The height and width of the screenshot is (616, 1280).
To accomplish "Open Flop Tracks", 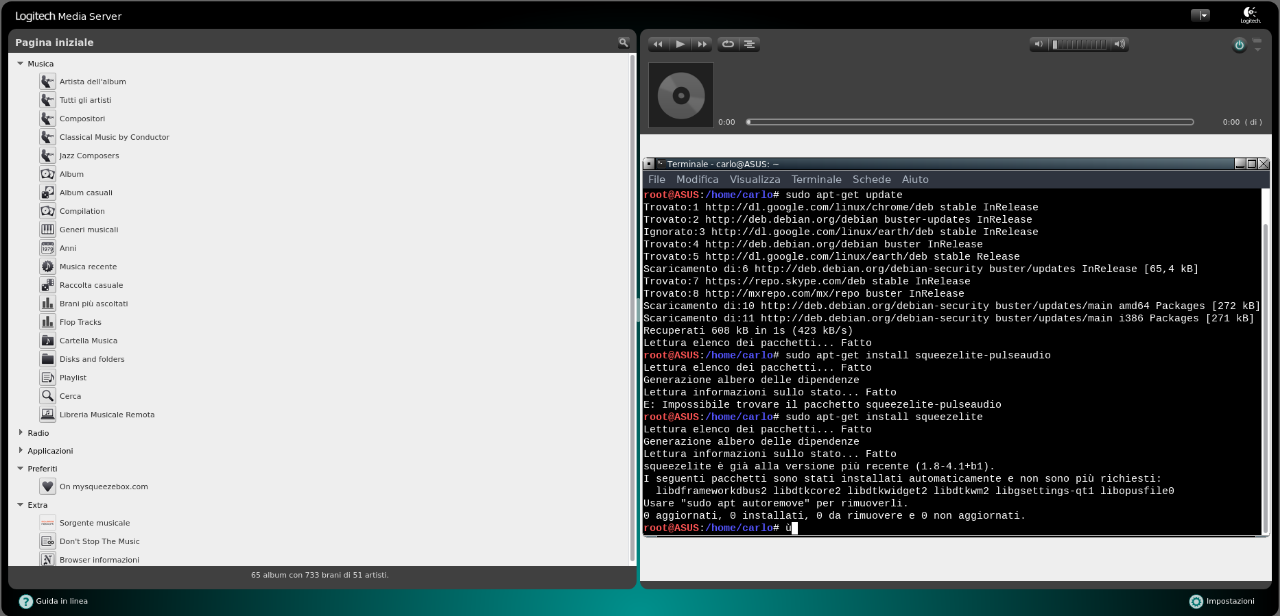I will [80, 322].
